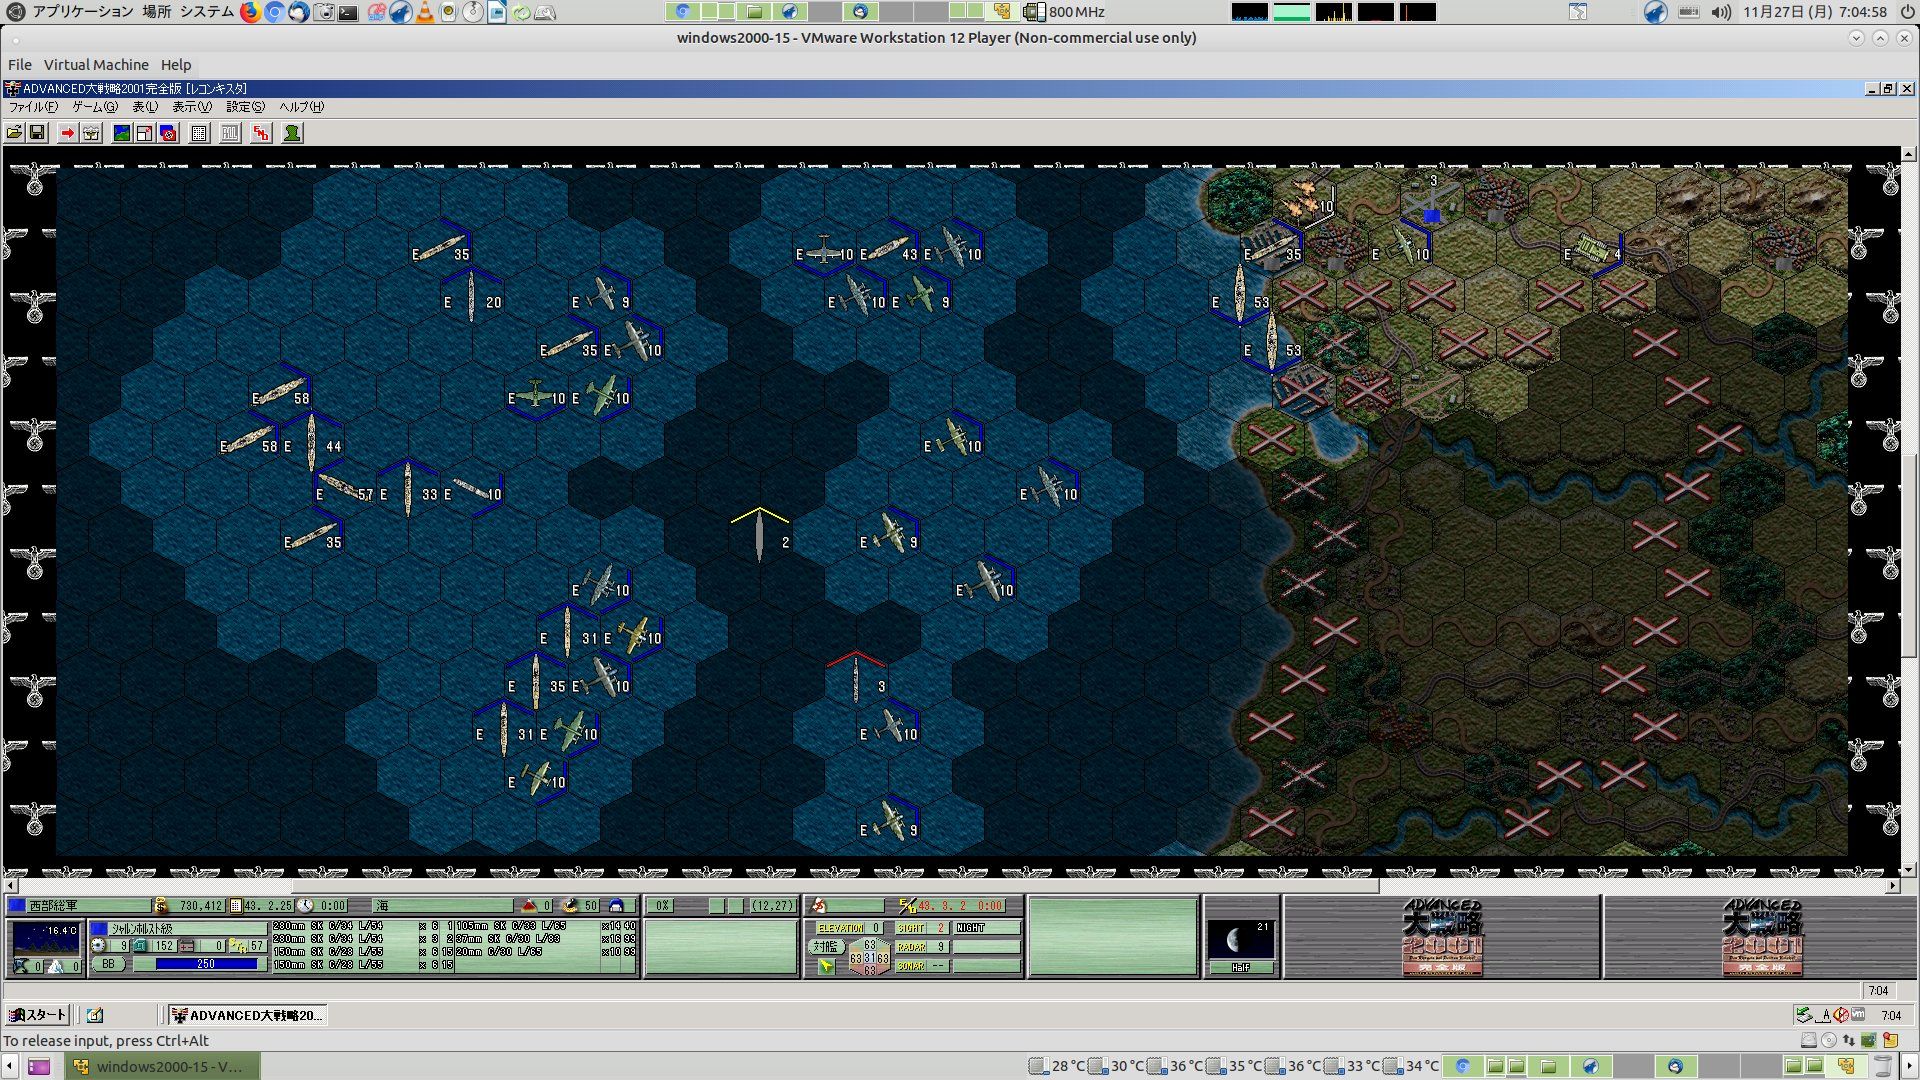Screen dimensions: 1920x1080
Task: Click the red arrow toolbar icon
Action: coord(67,133)
